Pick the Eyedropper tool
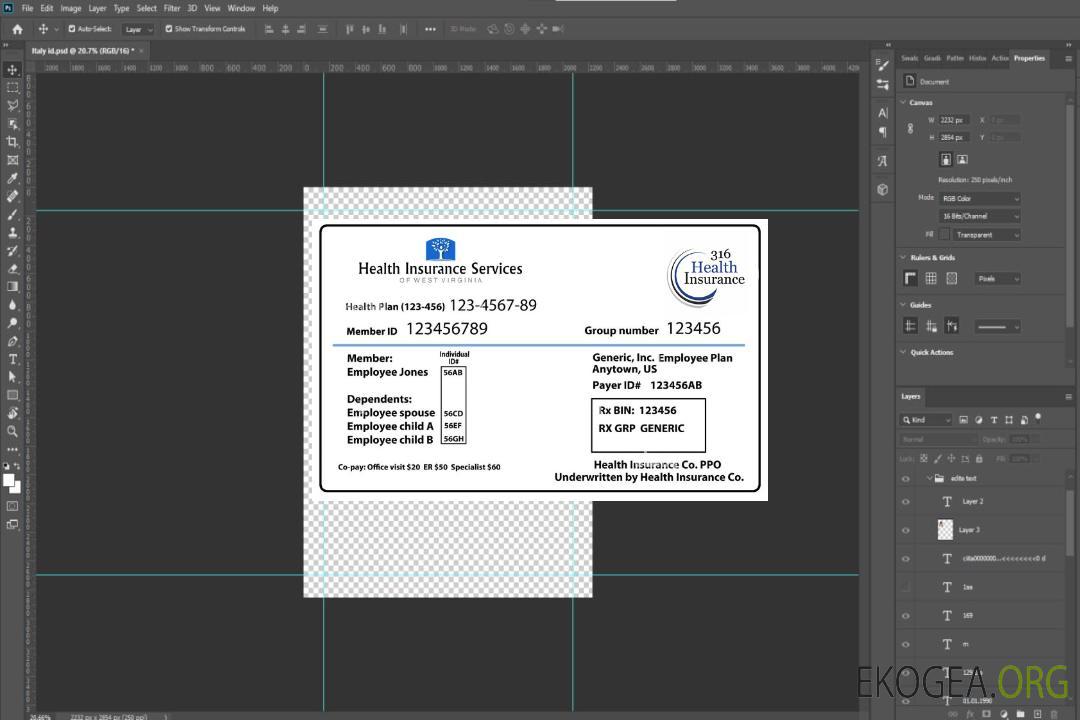 tap(12, 178)
